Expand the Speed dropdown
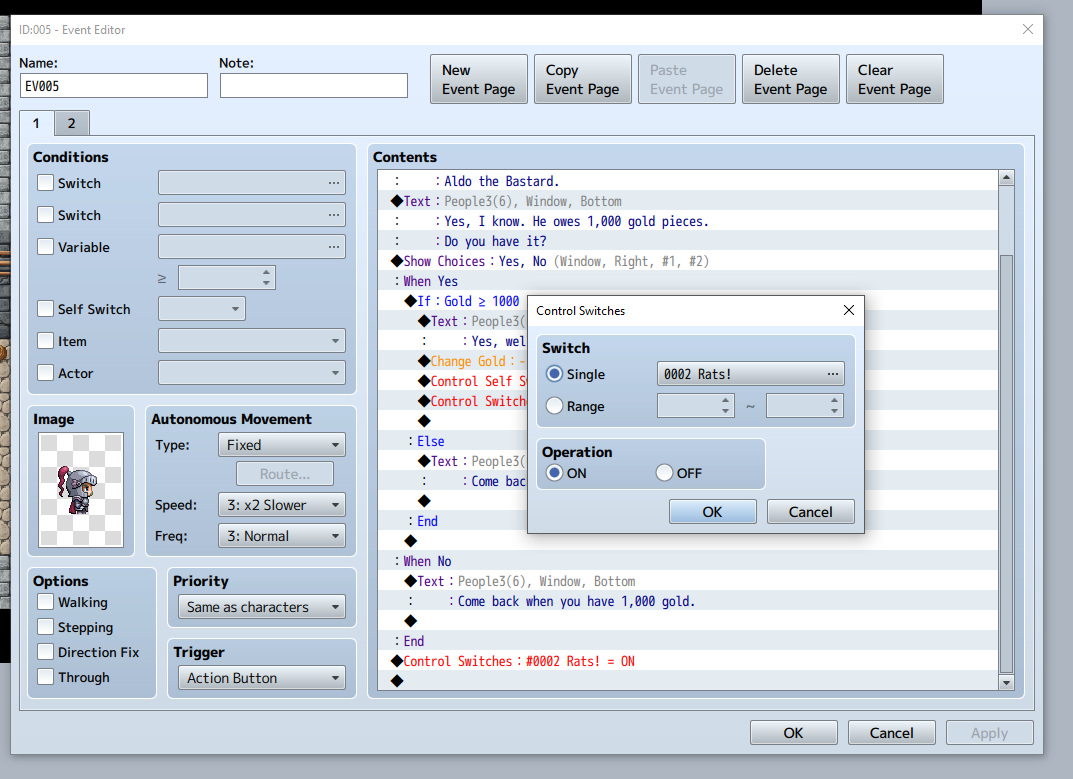This screenshot has height=779, width=1073. click(x=281, y=505)
